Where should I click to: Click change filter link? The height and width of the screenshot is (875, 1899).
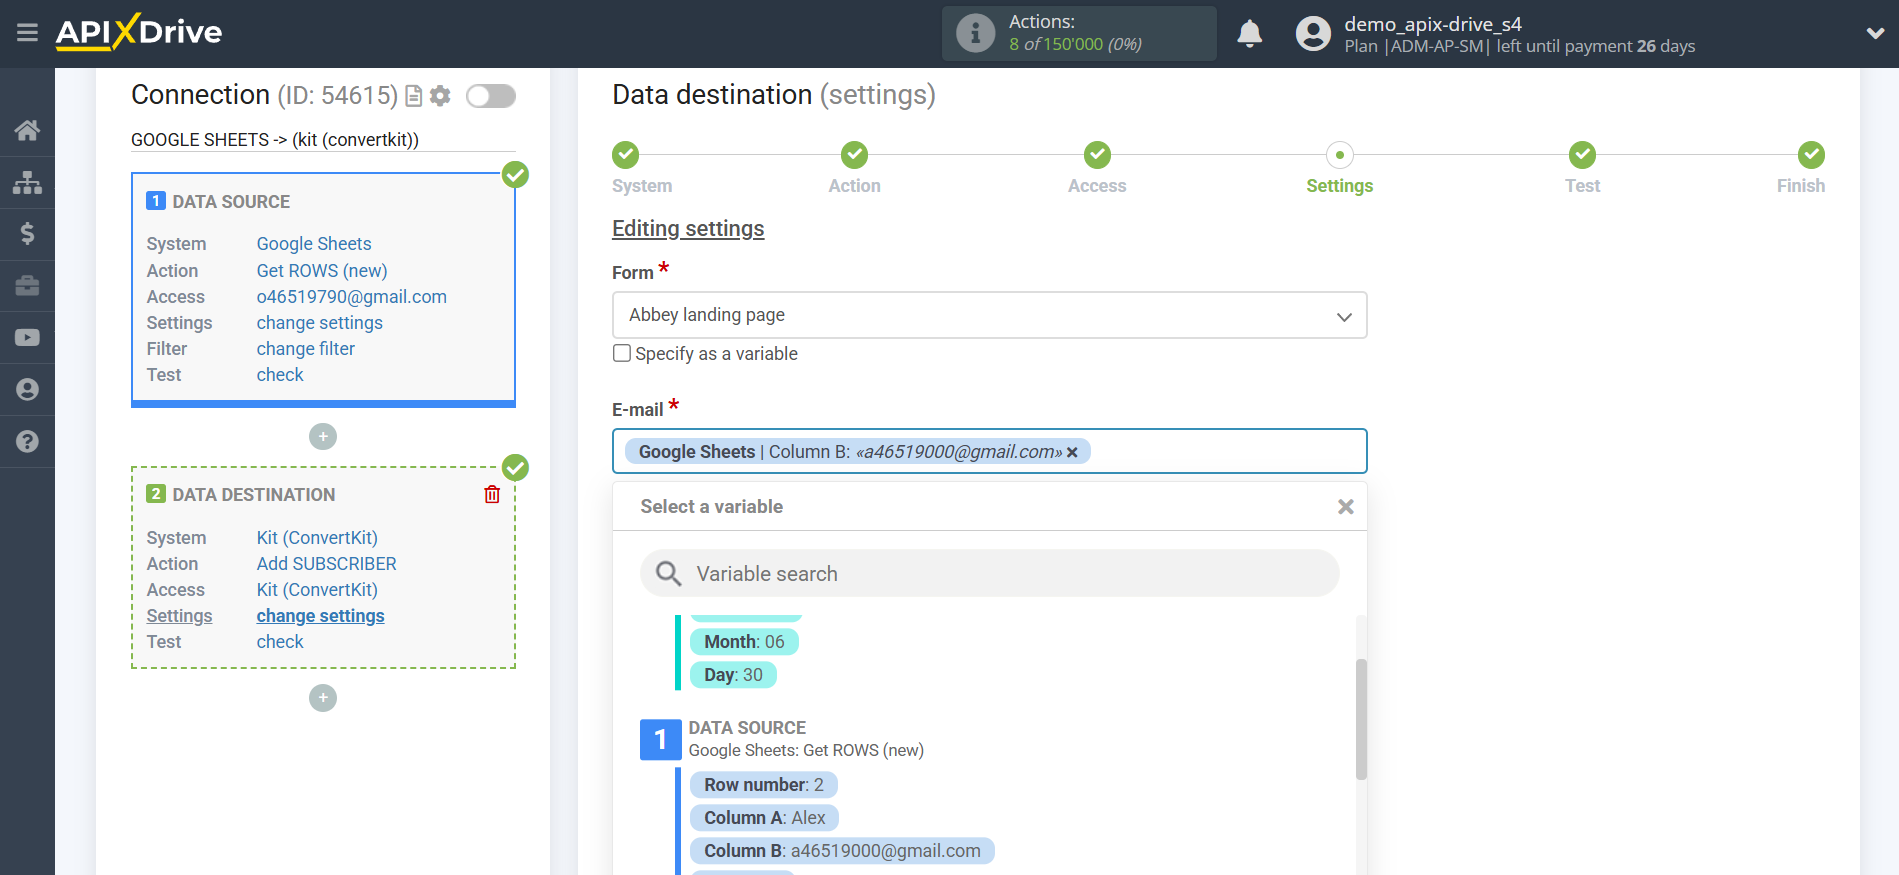[306, 349]
